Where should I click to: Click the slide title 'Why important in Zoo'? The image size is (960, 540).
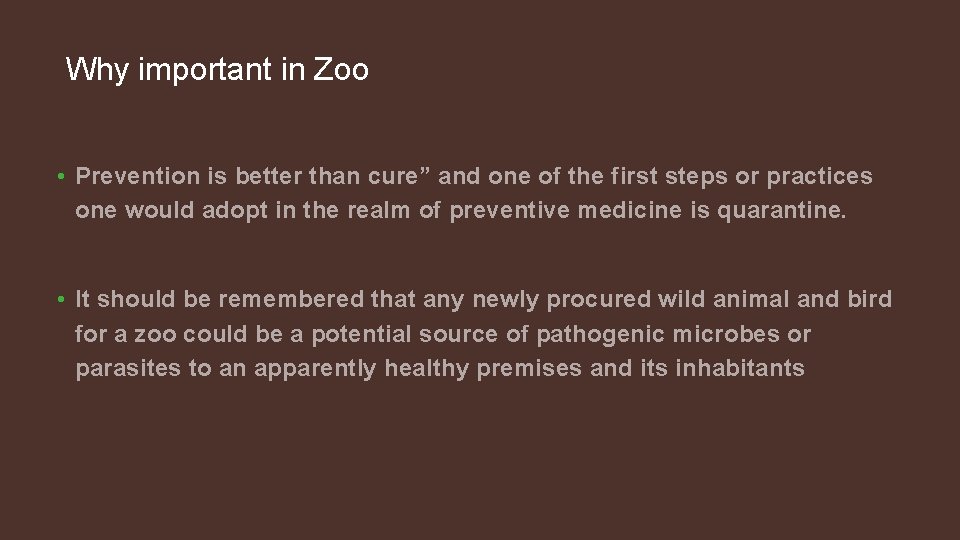(x=217, y=70)
